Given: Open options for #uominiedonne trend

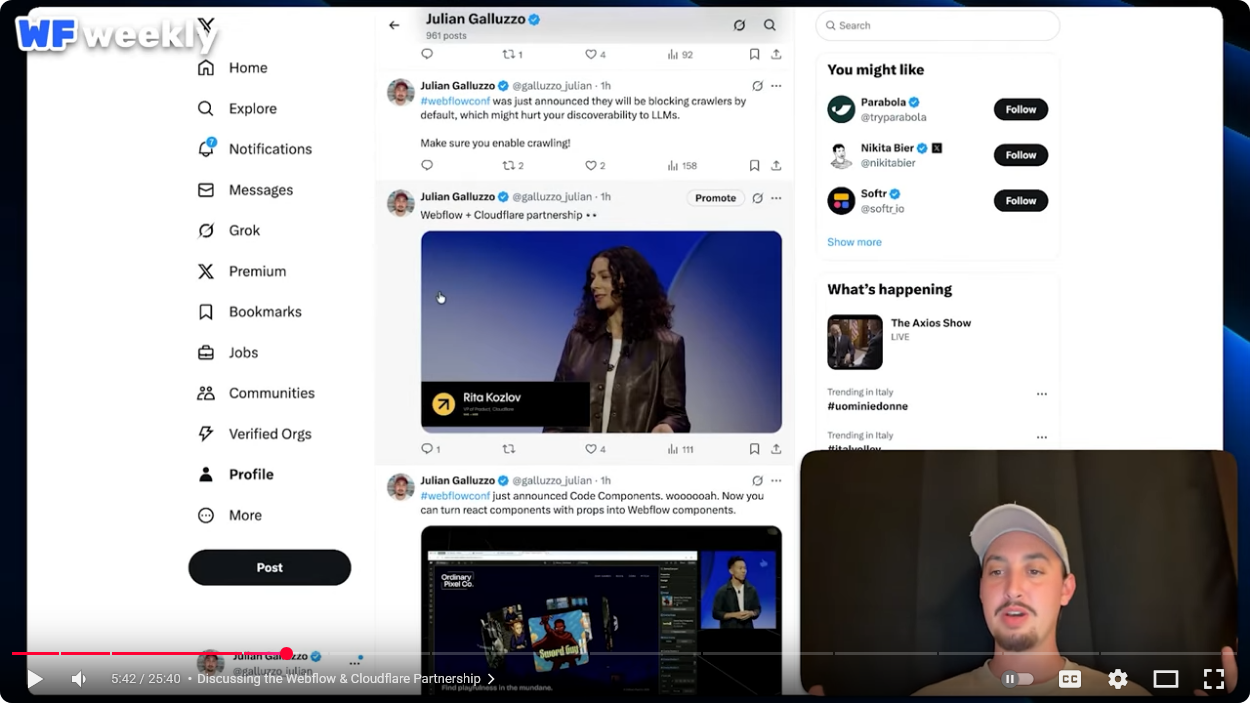Looking at the screenshot, I should [1041, 394].
